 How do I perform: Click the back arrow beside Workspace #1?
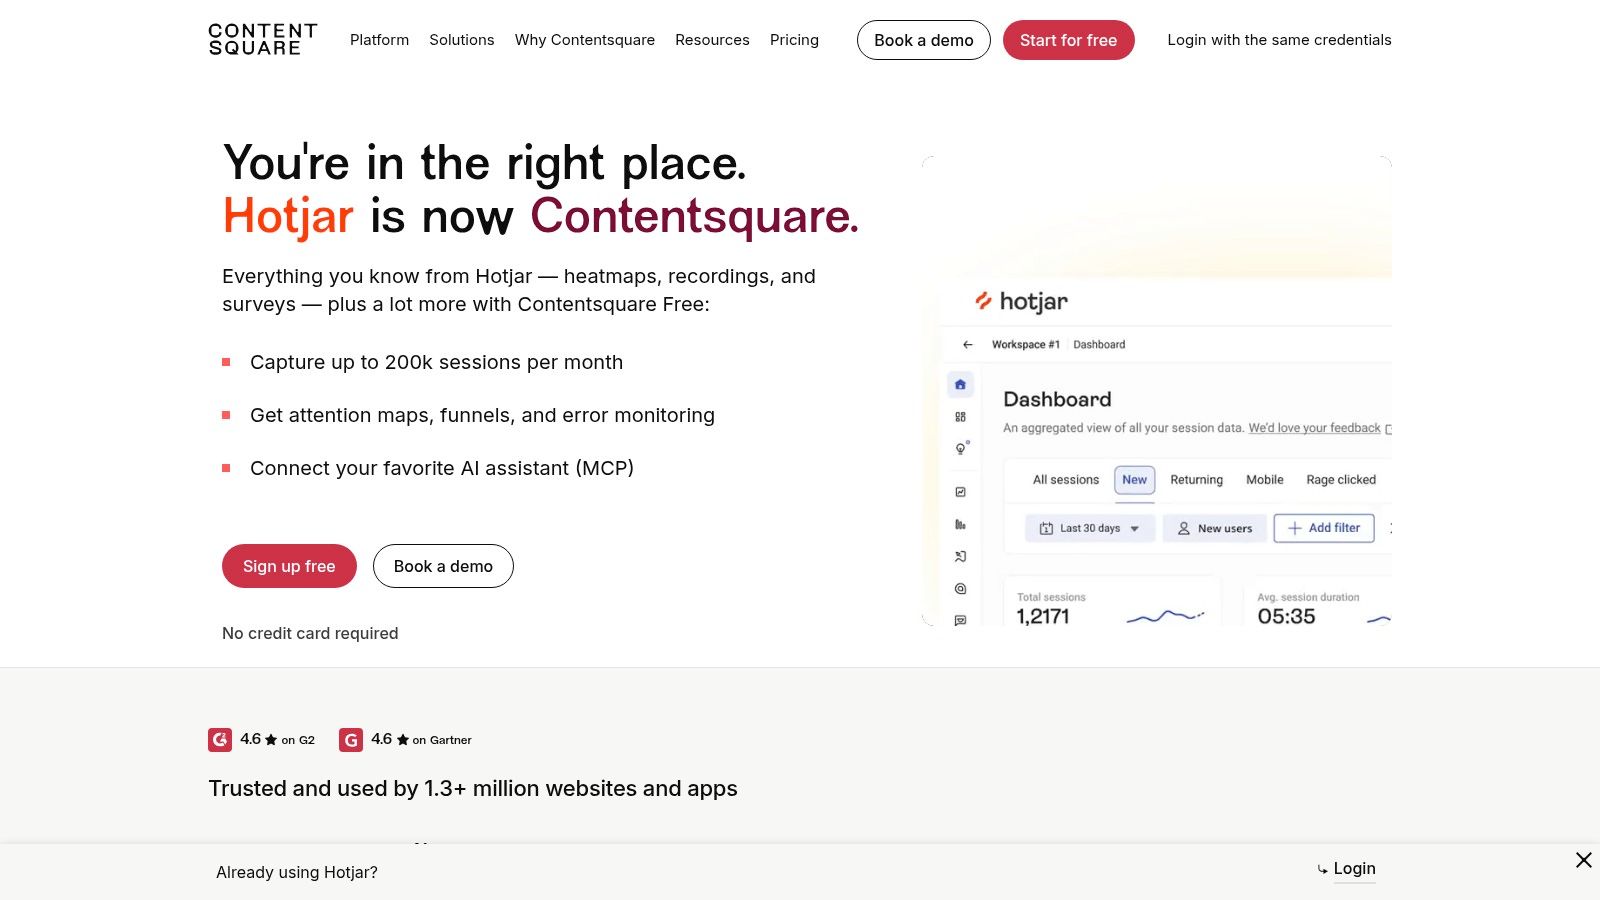coord(967,344)
